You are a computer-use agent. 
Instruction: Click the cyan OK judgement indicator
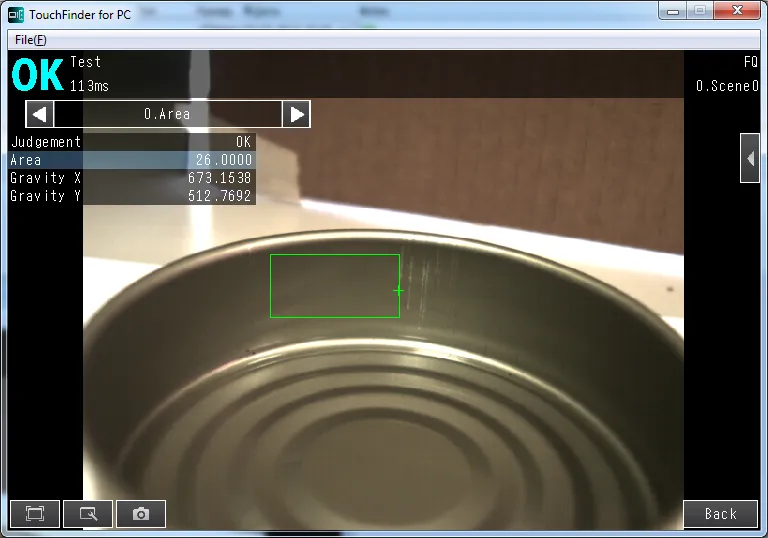[37, 75]
